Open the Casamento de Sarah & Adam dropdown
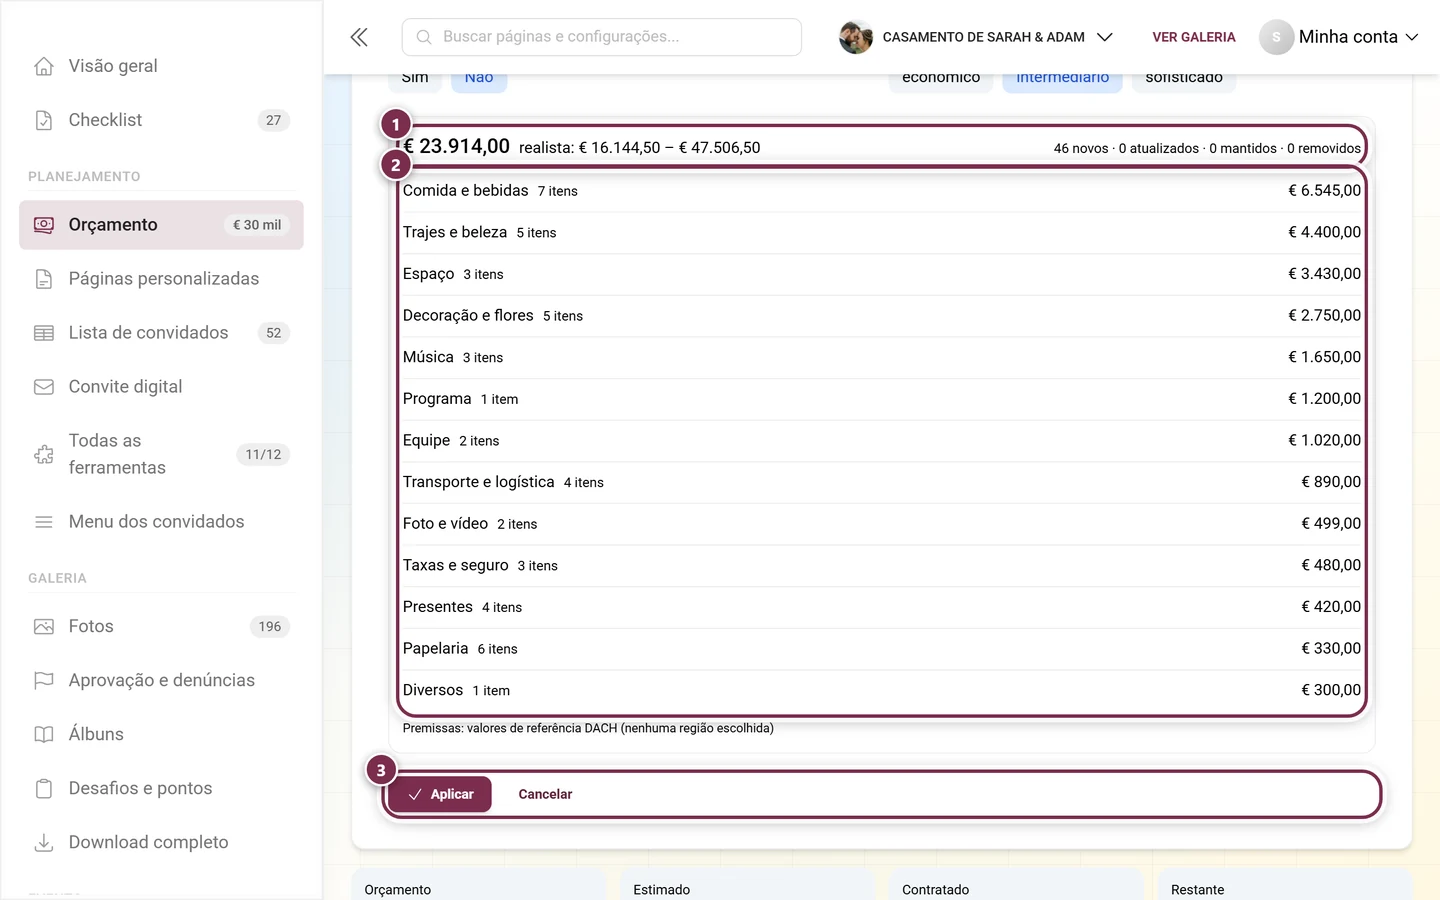This screenshot has width=1440, height=900. tap(977, 37)
